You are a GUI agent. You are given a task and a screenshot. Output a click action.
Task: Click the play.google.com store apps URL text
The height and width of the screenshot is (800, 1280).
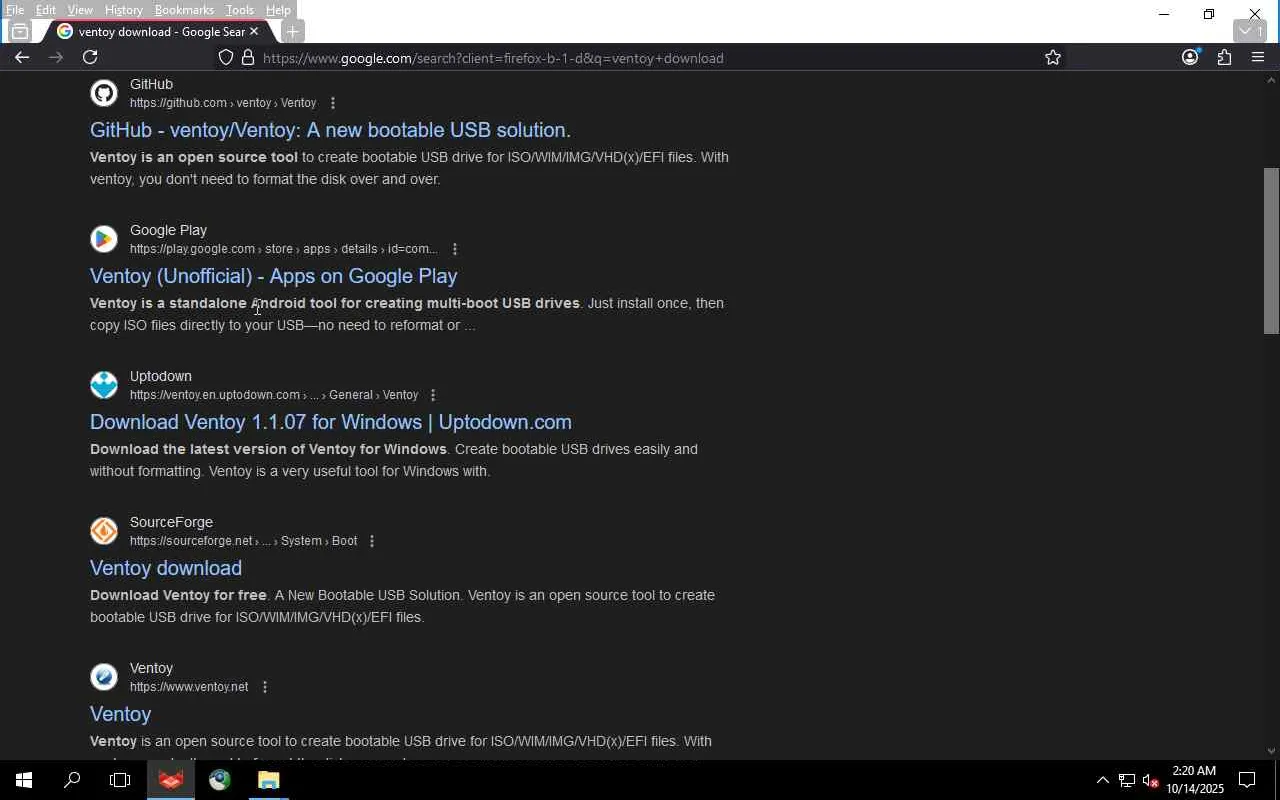pyautogui.click(x=283, y=249)
